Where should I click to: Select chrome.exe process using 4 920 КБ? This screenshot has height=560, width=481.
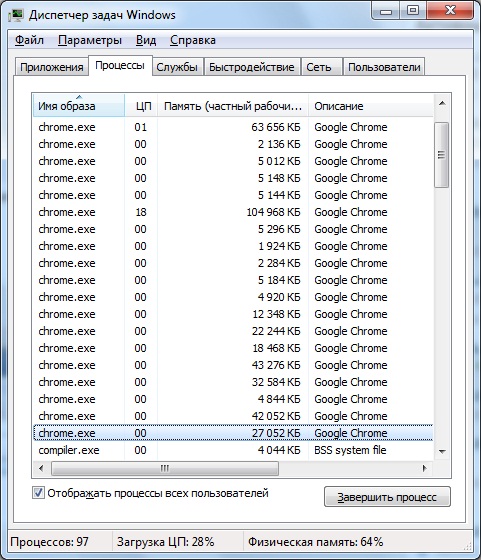[x=233, y=297]
